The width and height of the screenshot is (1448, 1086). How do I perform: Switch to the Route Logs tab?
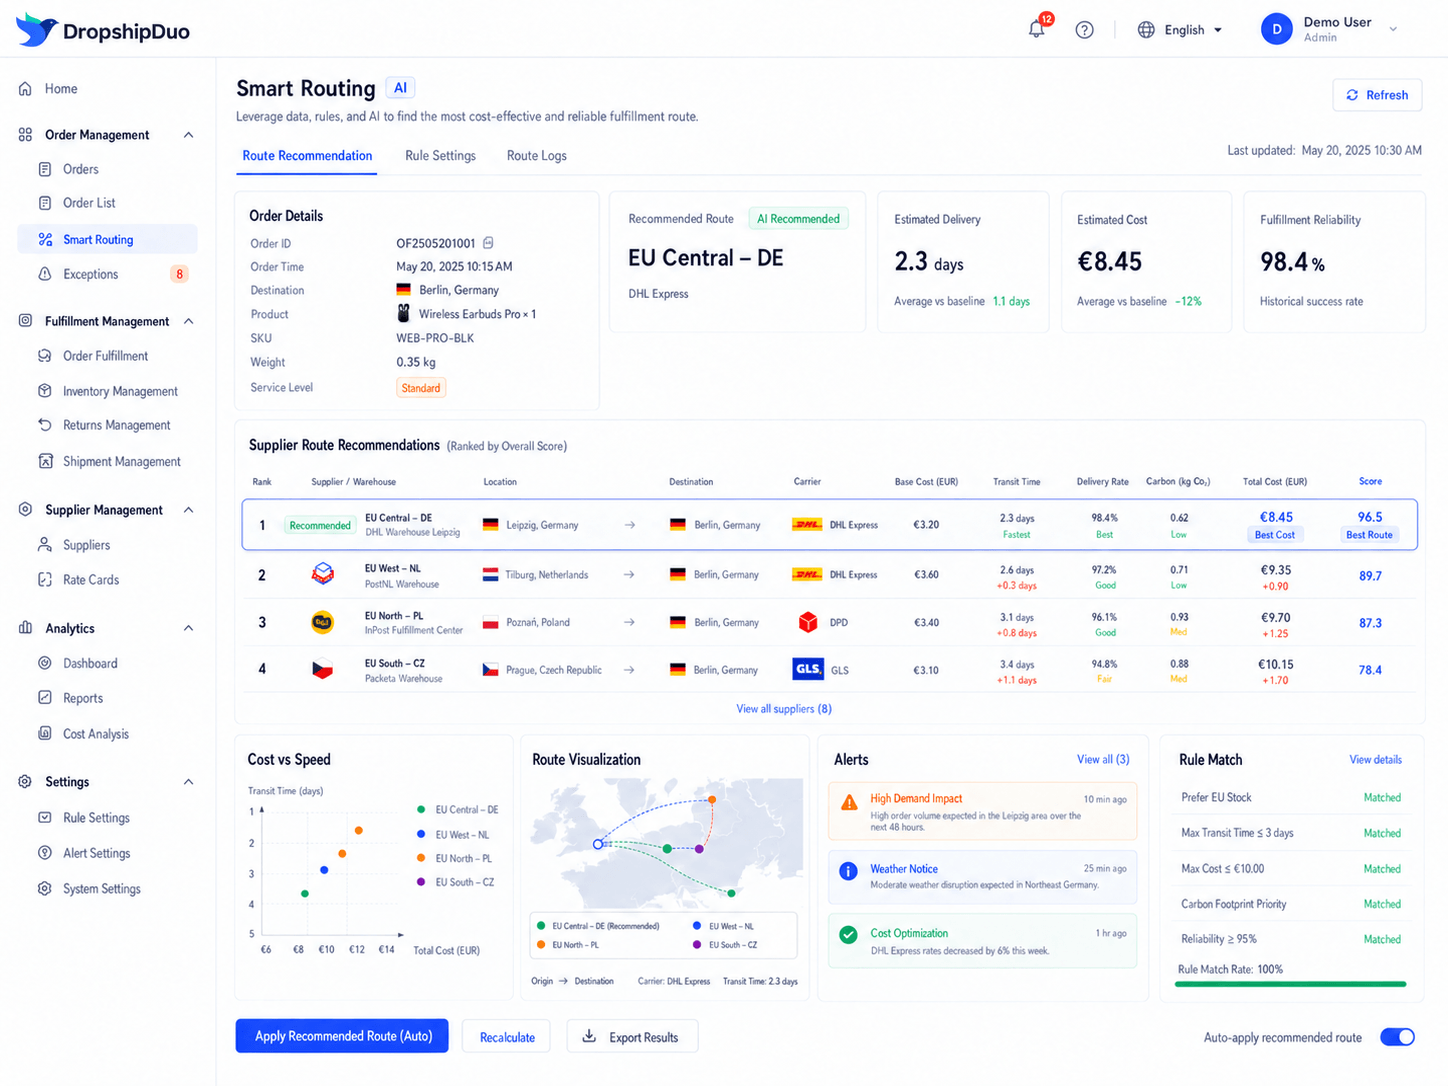(536, 156)
